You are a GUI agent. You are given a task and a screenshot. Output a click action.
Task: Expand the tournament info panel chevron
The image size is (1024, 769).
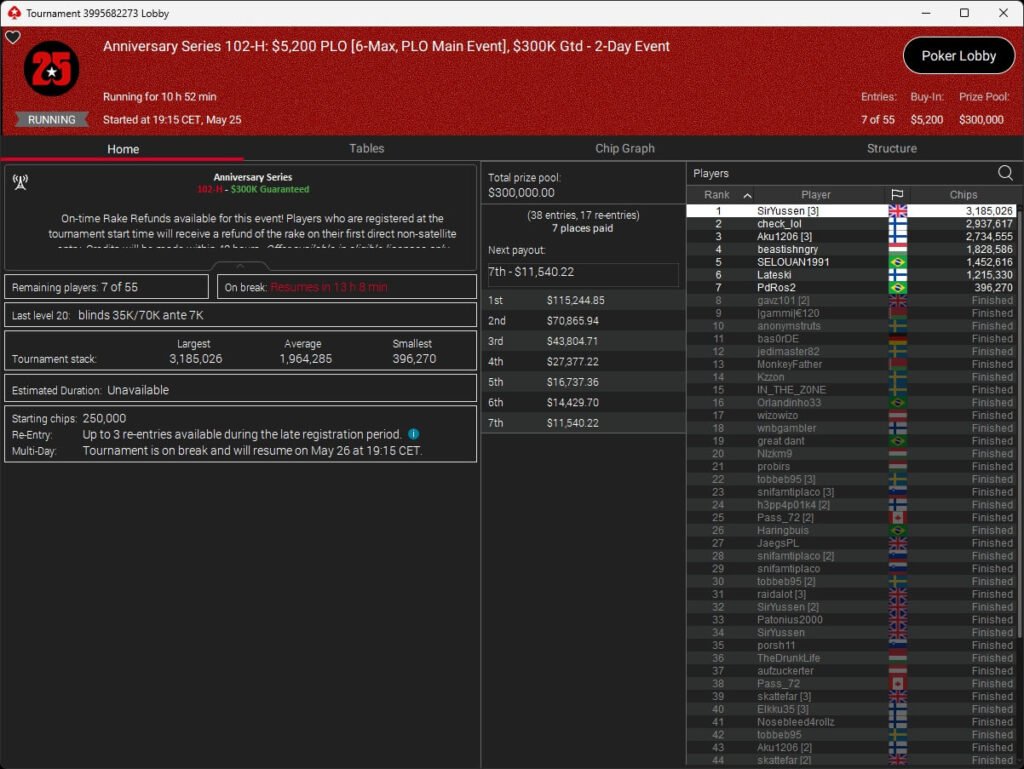click(240, 266)
